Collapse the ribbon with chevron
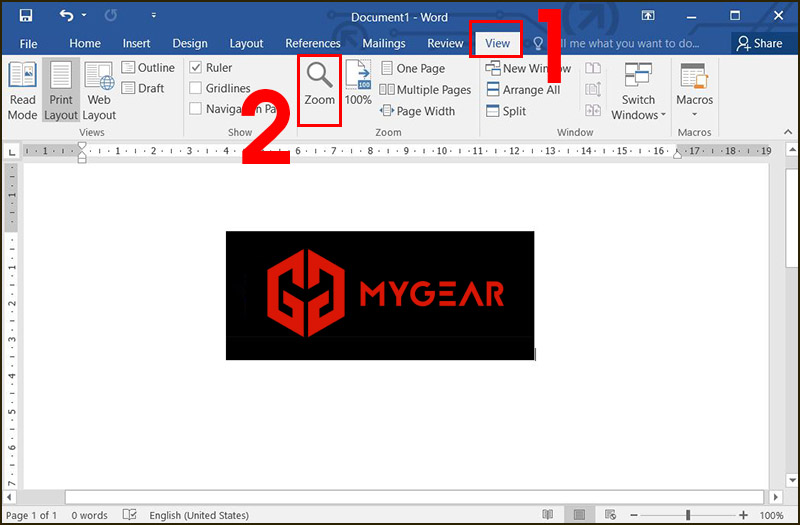Screen dimensions: 800x525 tap(788, 132)
